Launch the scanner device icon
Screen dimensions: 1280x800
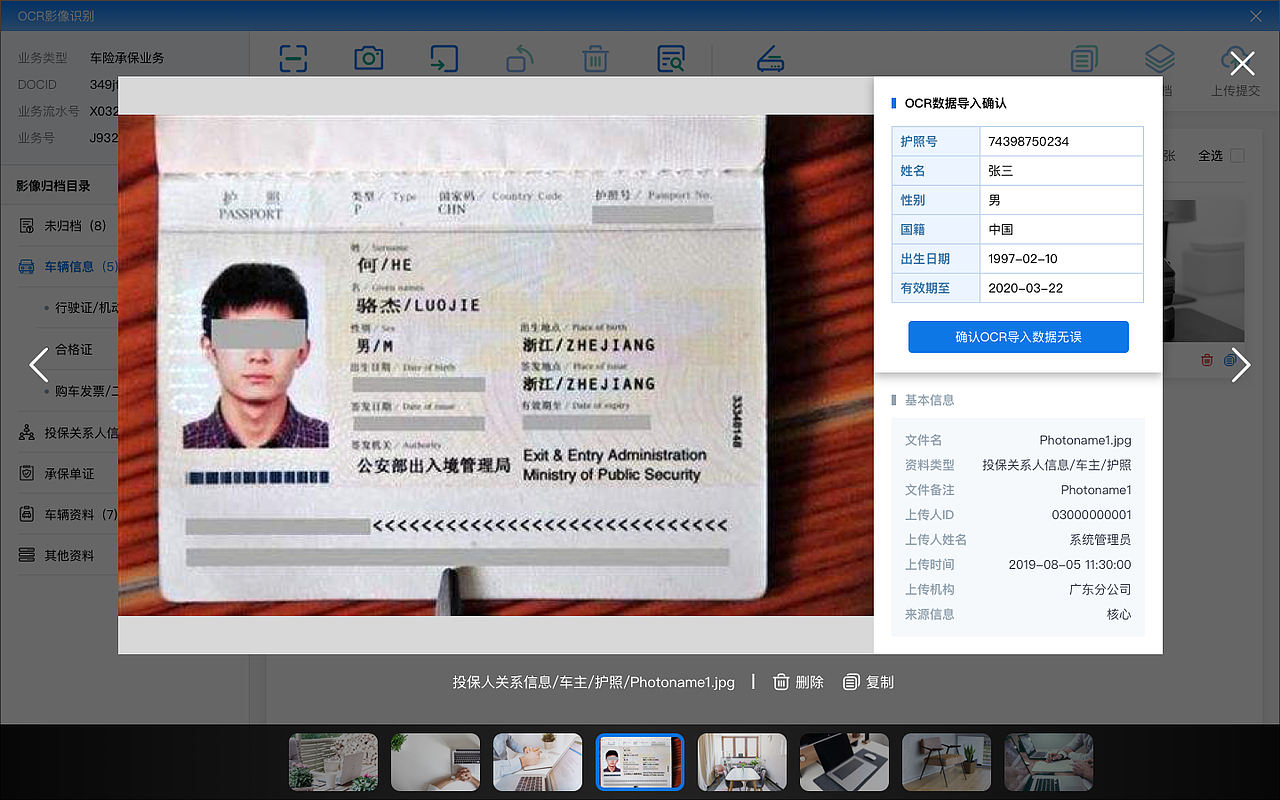(770, 59)
